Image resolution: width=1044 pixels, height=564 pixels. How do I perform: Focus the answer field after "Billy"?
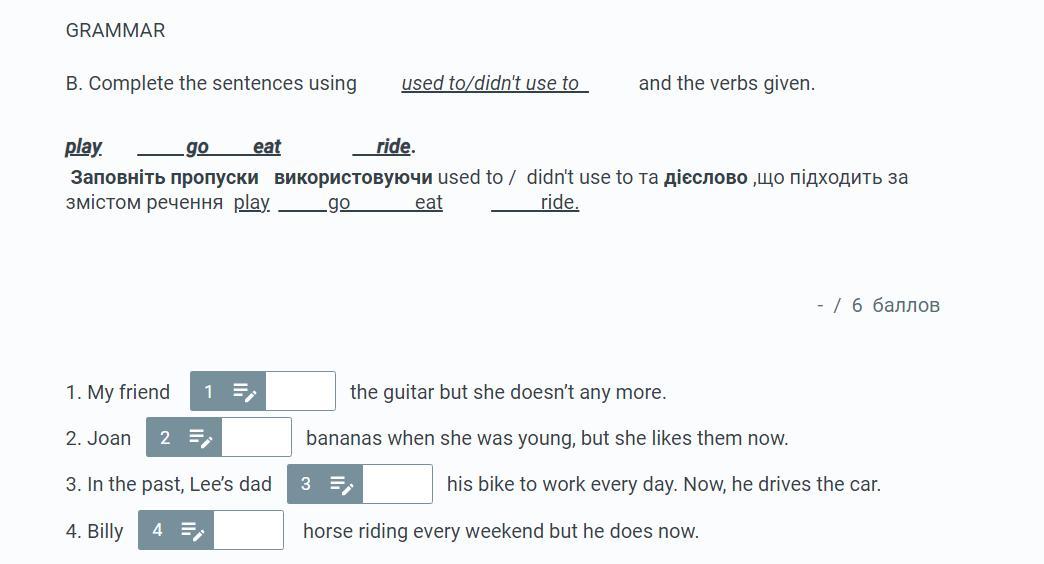[x=248, y=530]
